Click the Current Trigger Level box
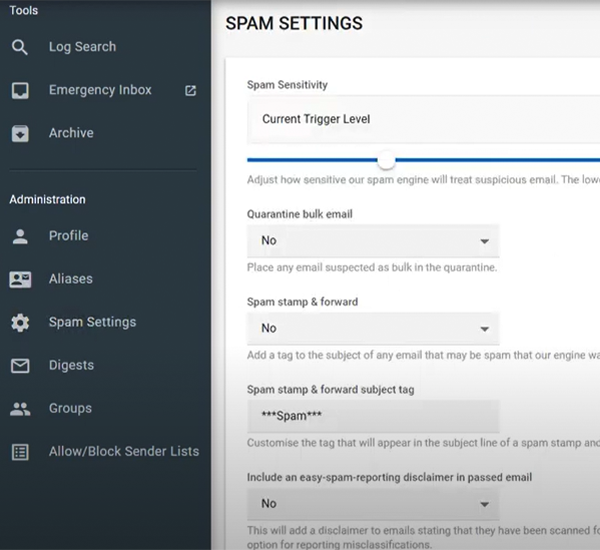This screenshot has height=550, width=600. [423, 119]
